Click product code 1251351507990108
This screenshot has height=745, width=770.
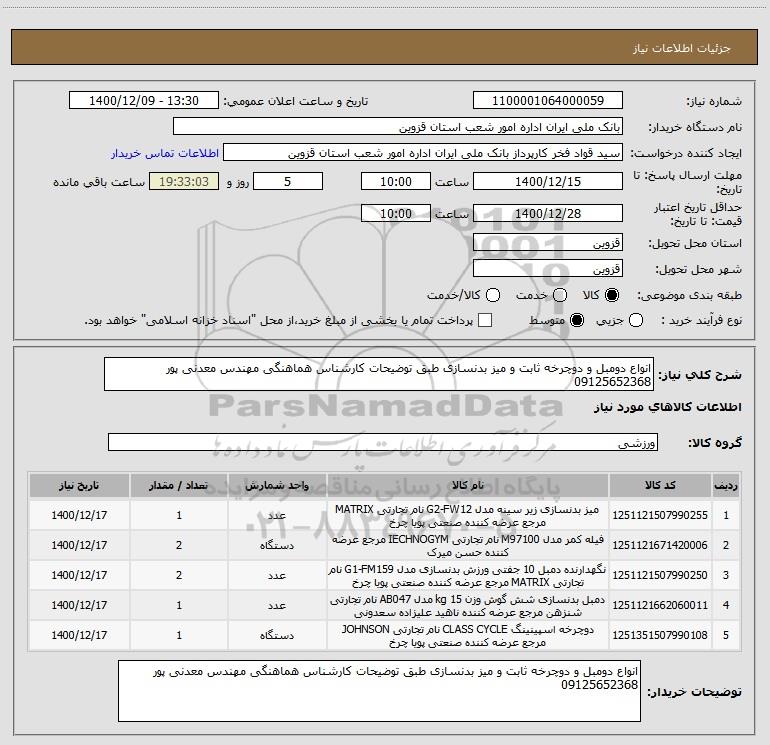click(x=660, y=635)
